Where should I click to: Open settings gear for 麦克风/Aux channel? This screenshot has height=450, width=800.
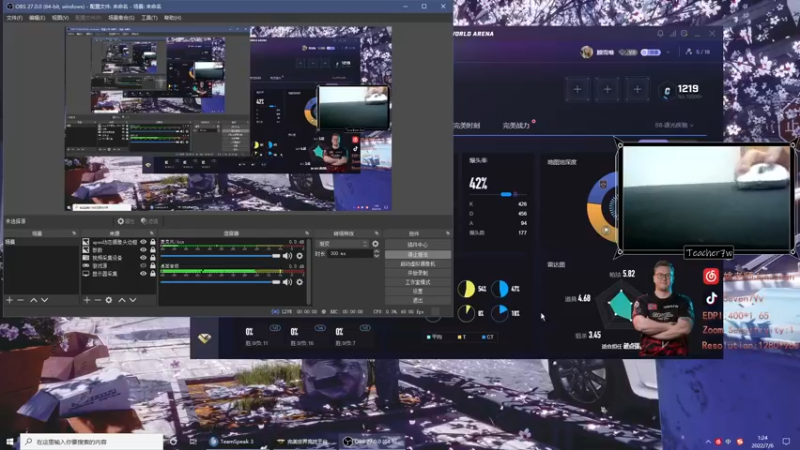pos(299,256)
